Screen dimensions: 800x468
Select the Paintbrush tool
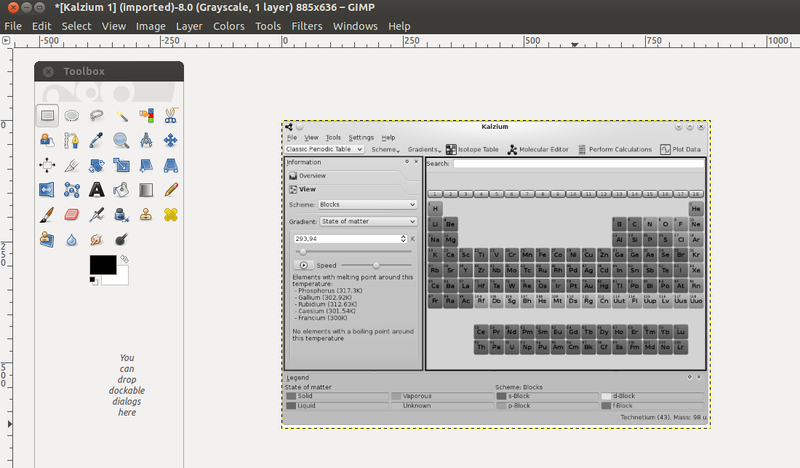(47, 214)
